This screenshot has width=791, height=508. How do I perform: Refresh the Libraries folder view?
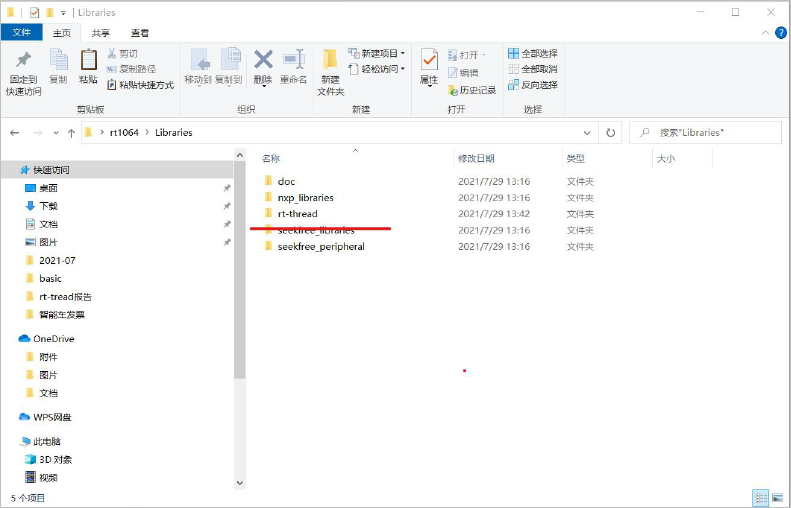pos(610,133)
